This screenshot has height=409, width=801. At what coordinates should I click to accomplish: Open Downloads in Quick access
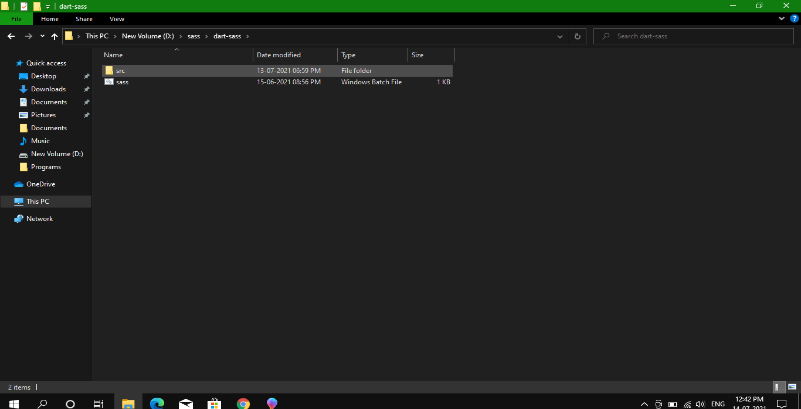tap(48, 89)
